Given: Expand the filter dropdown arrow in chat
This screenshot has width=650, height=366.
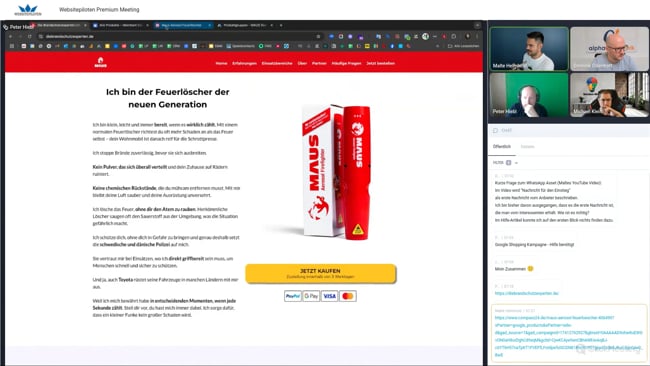Looking at the screenshot, I should (516, 163).
